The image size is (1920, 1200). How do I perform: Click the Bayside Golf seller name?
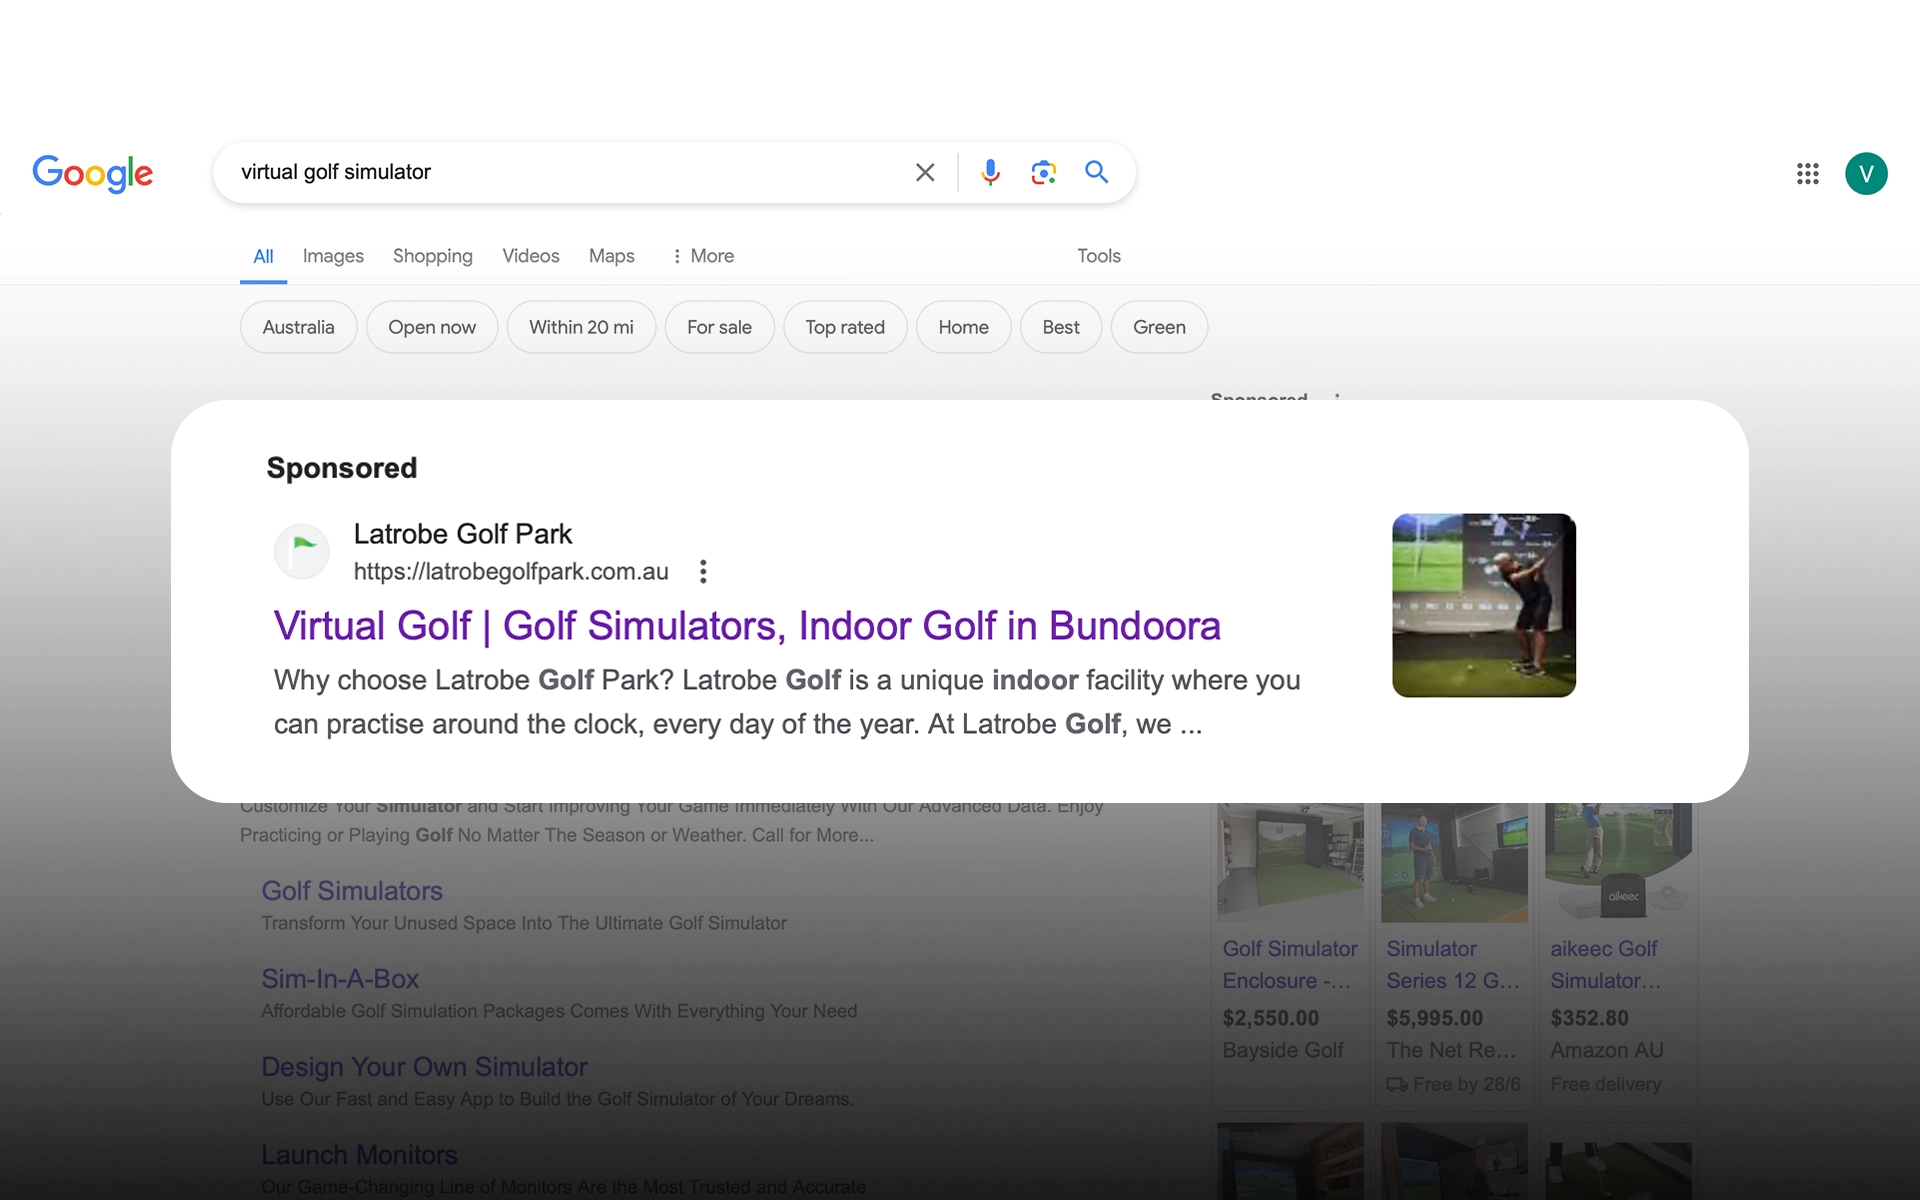[x=1283, y=1050]
